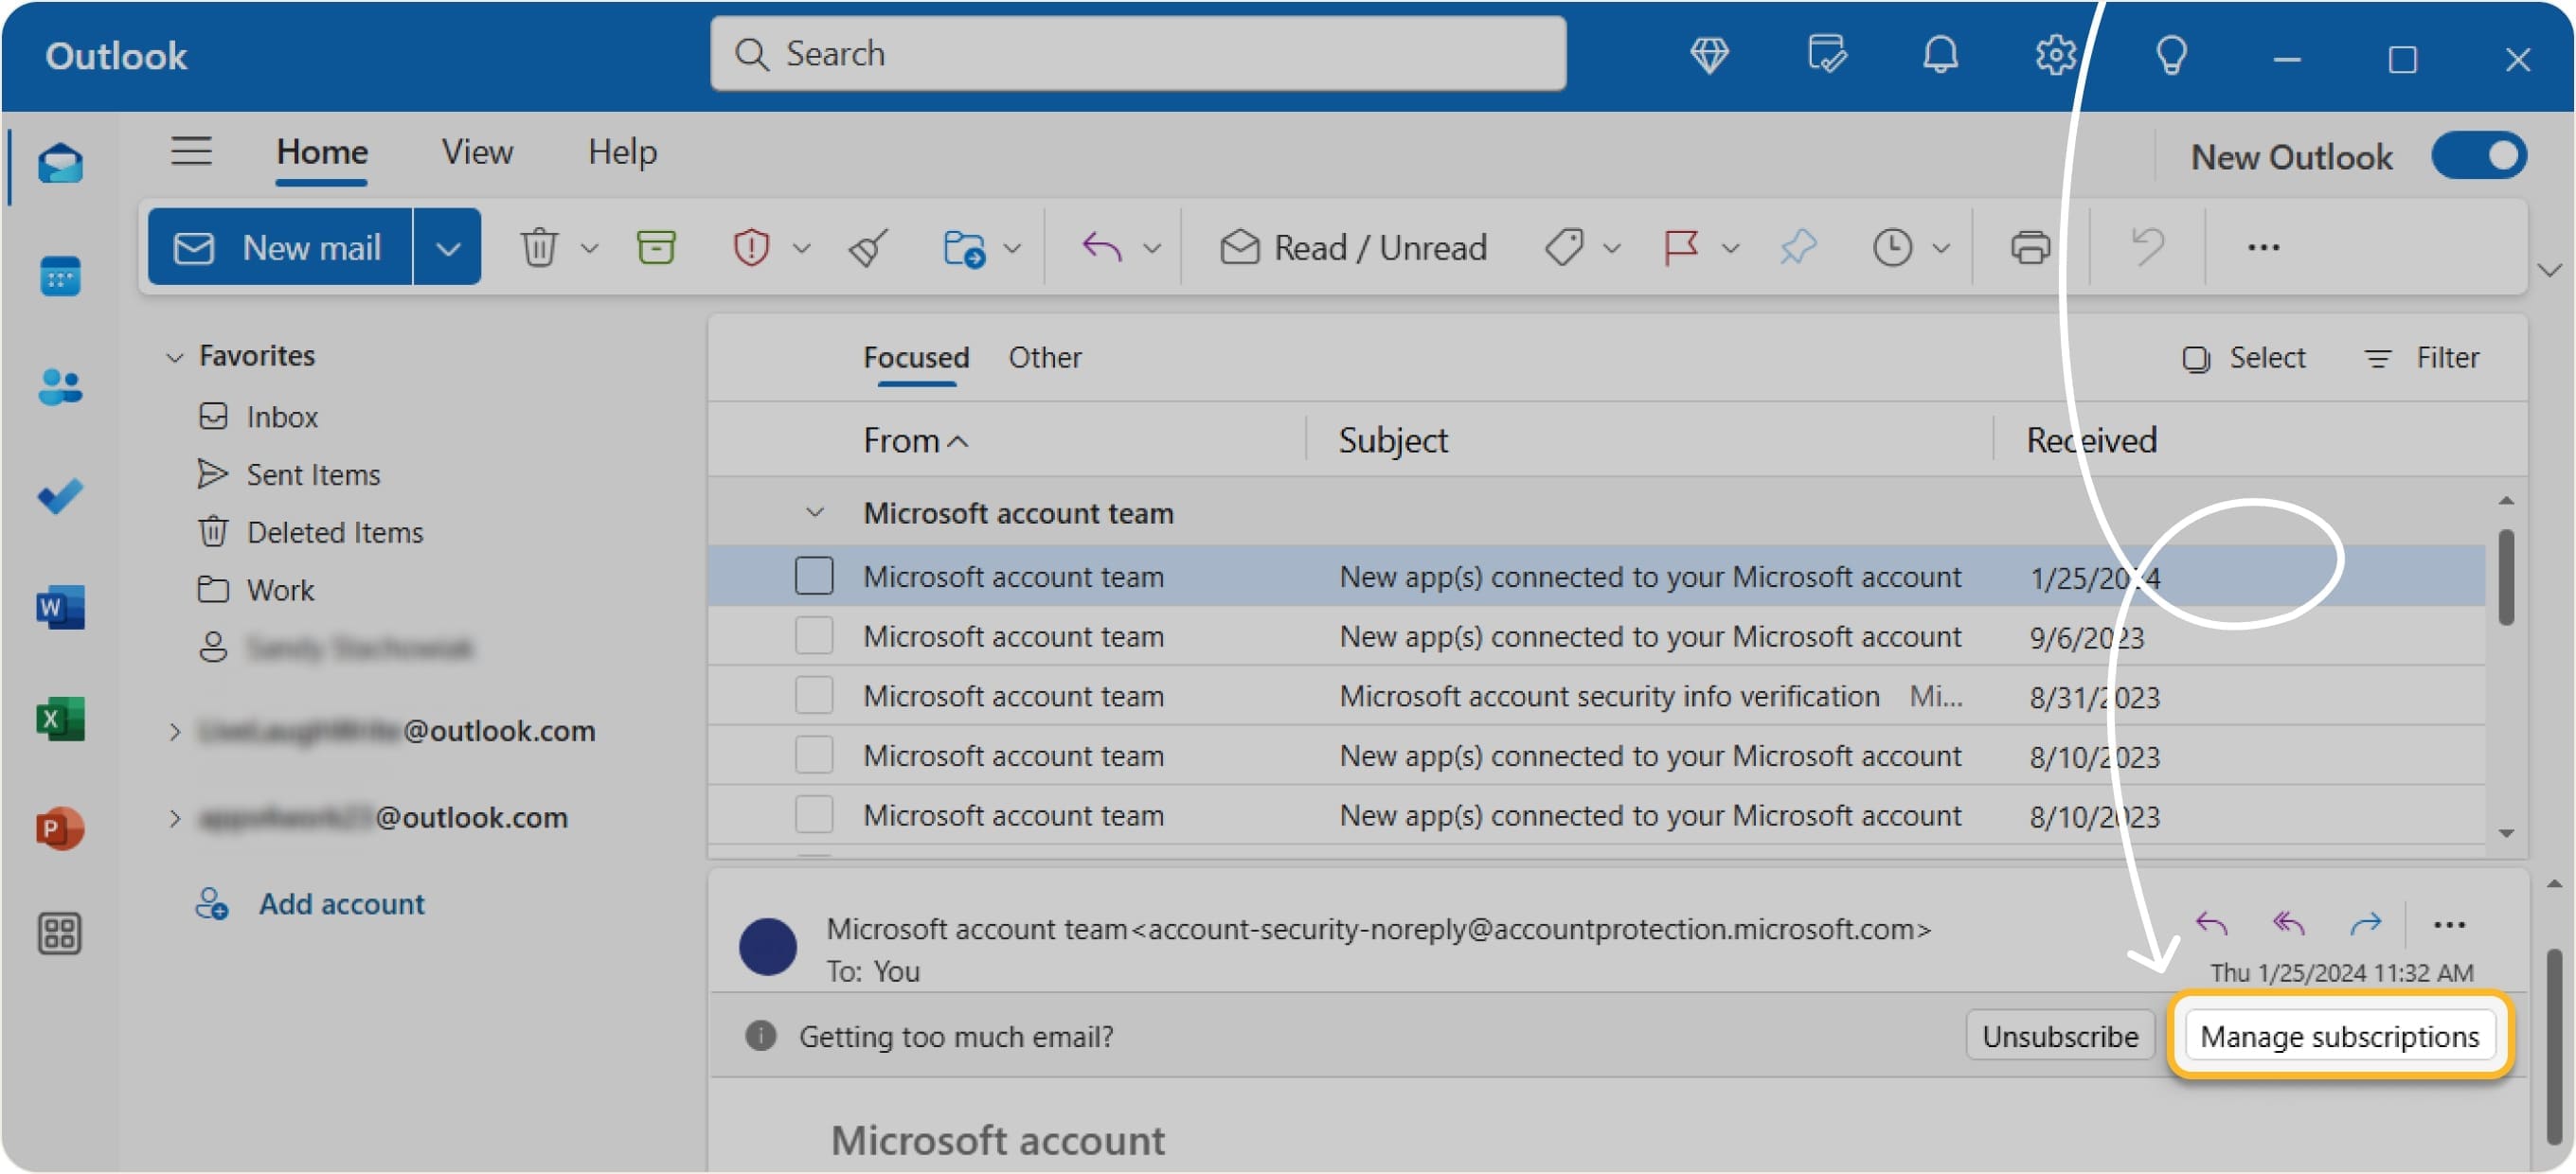Switch to the Other inbox tab

(1044, 357)
